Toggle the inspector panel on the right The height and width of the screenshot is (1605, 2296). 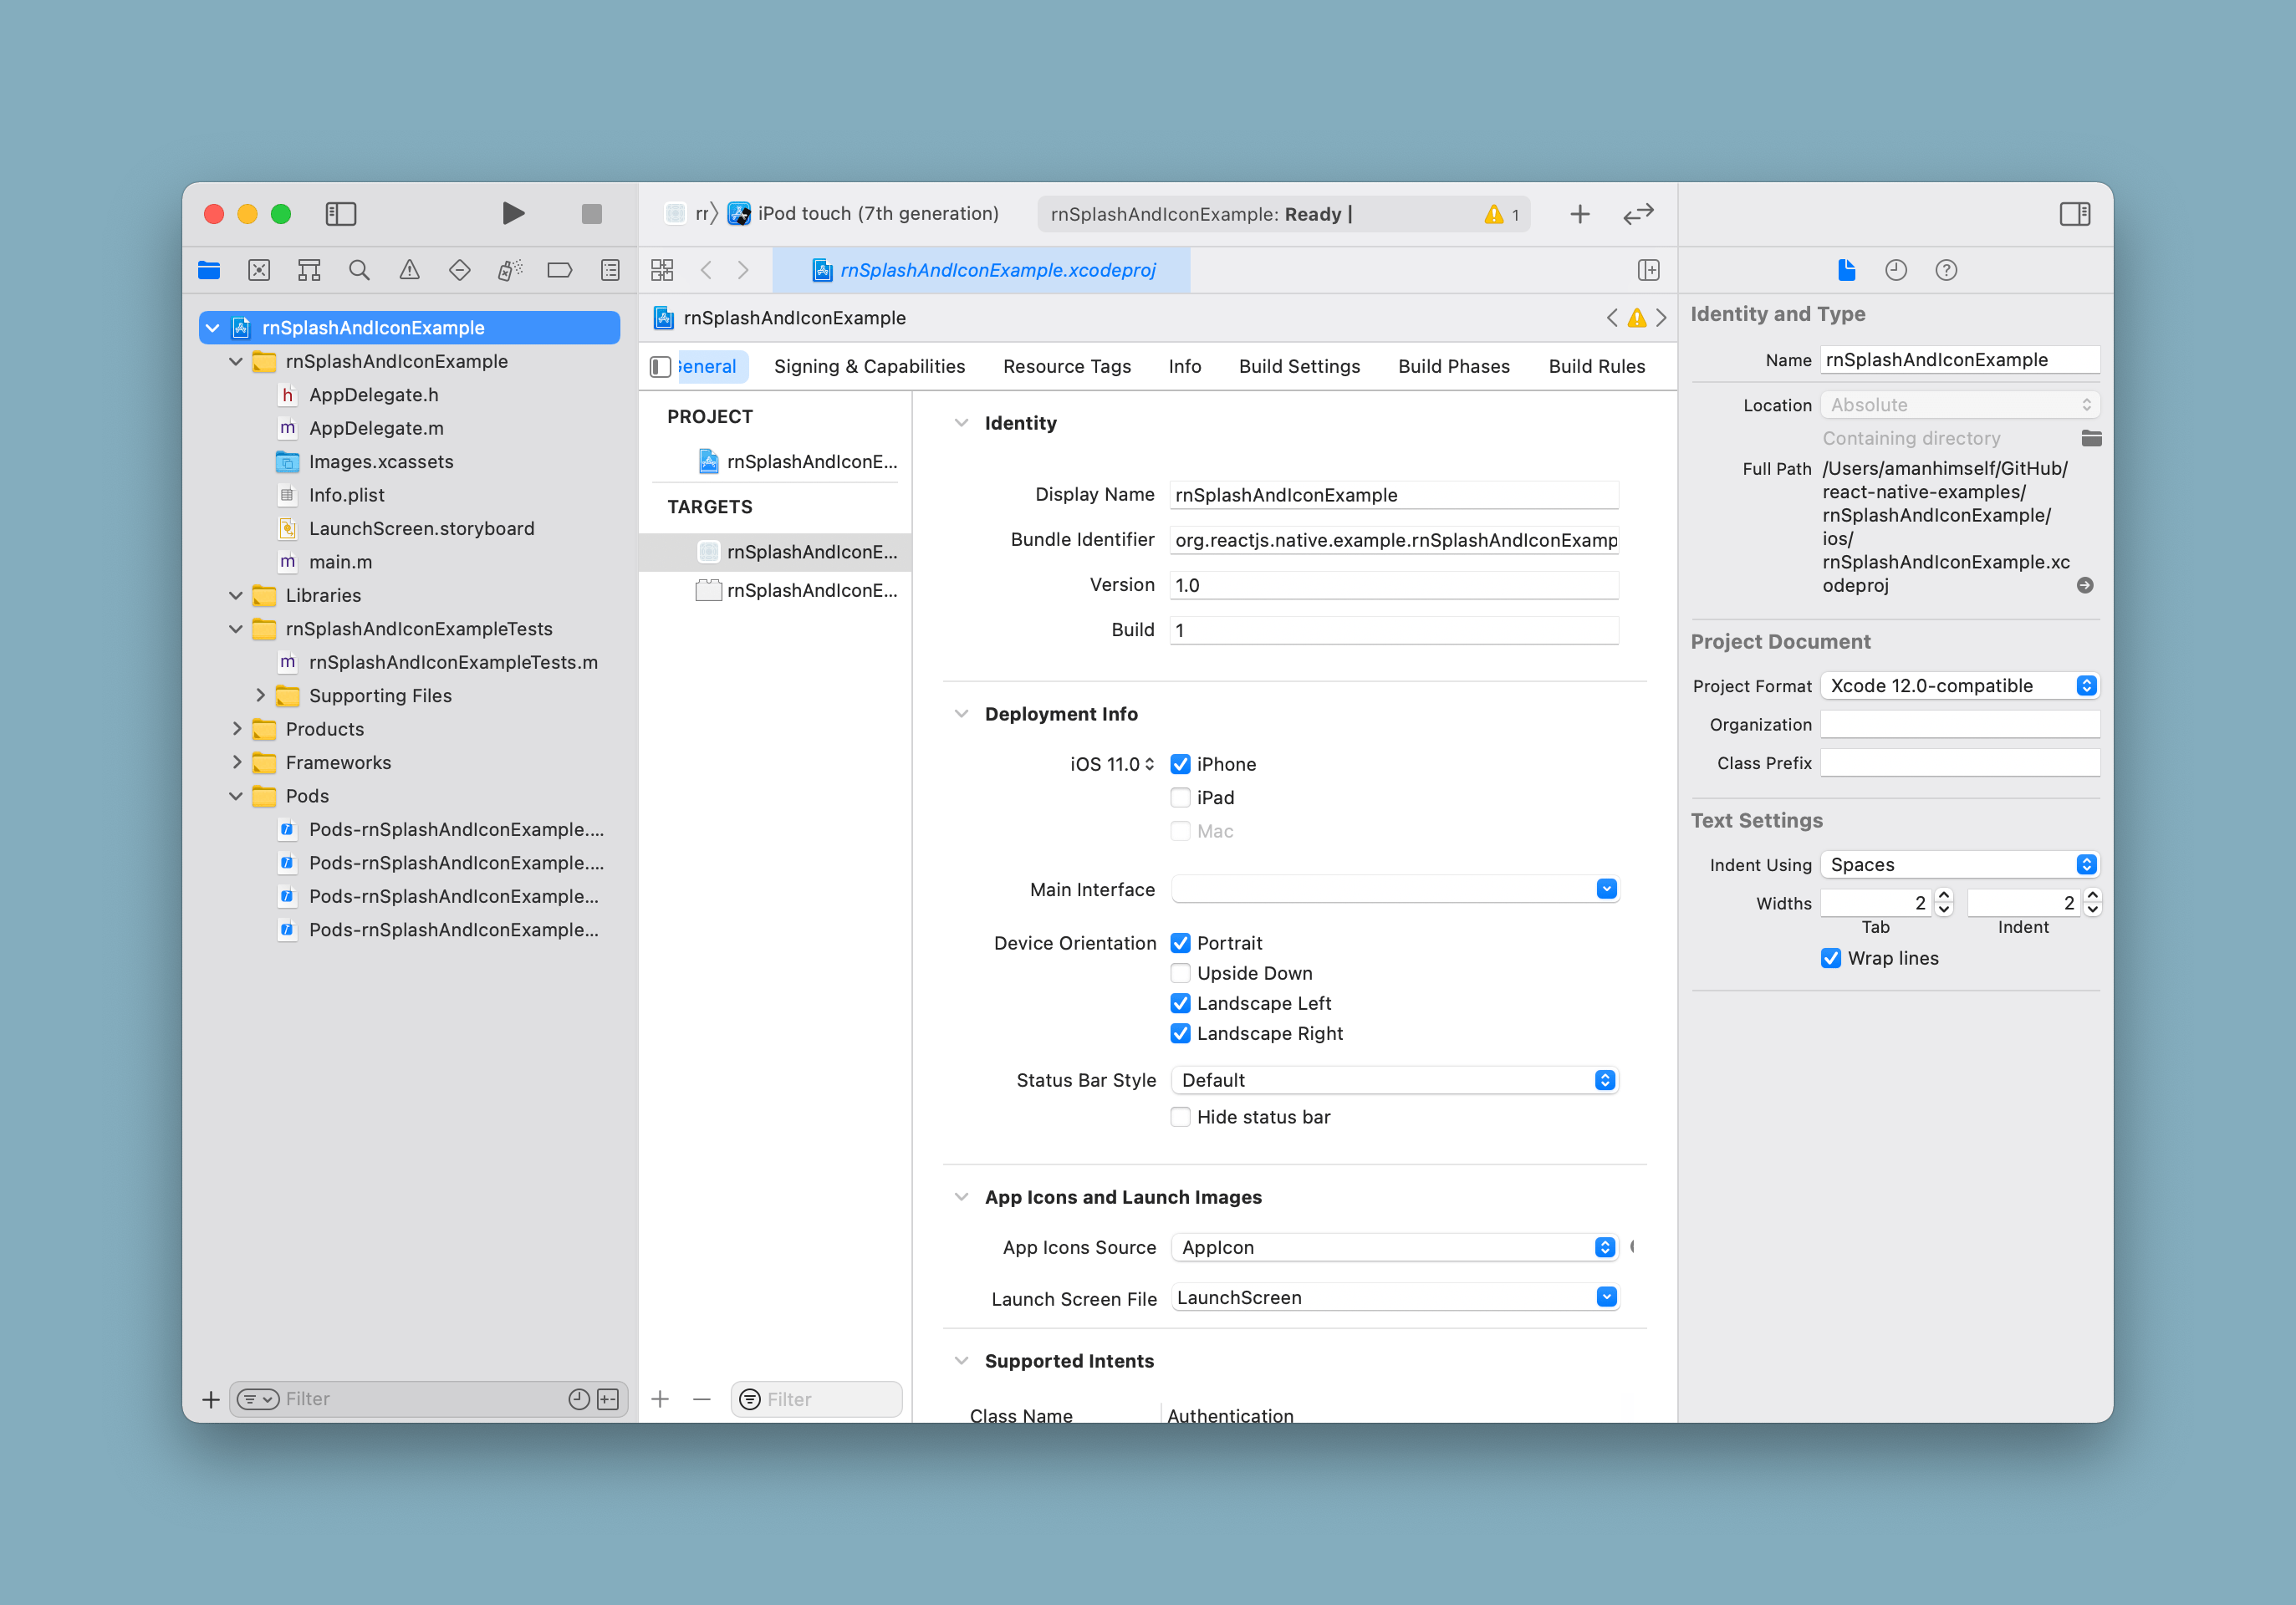click(2074, 213)
